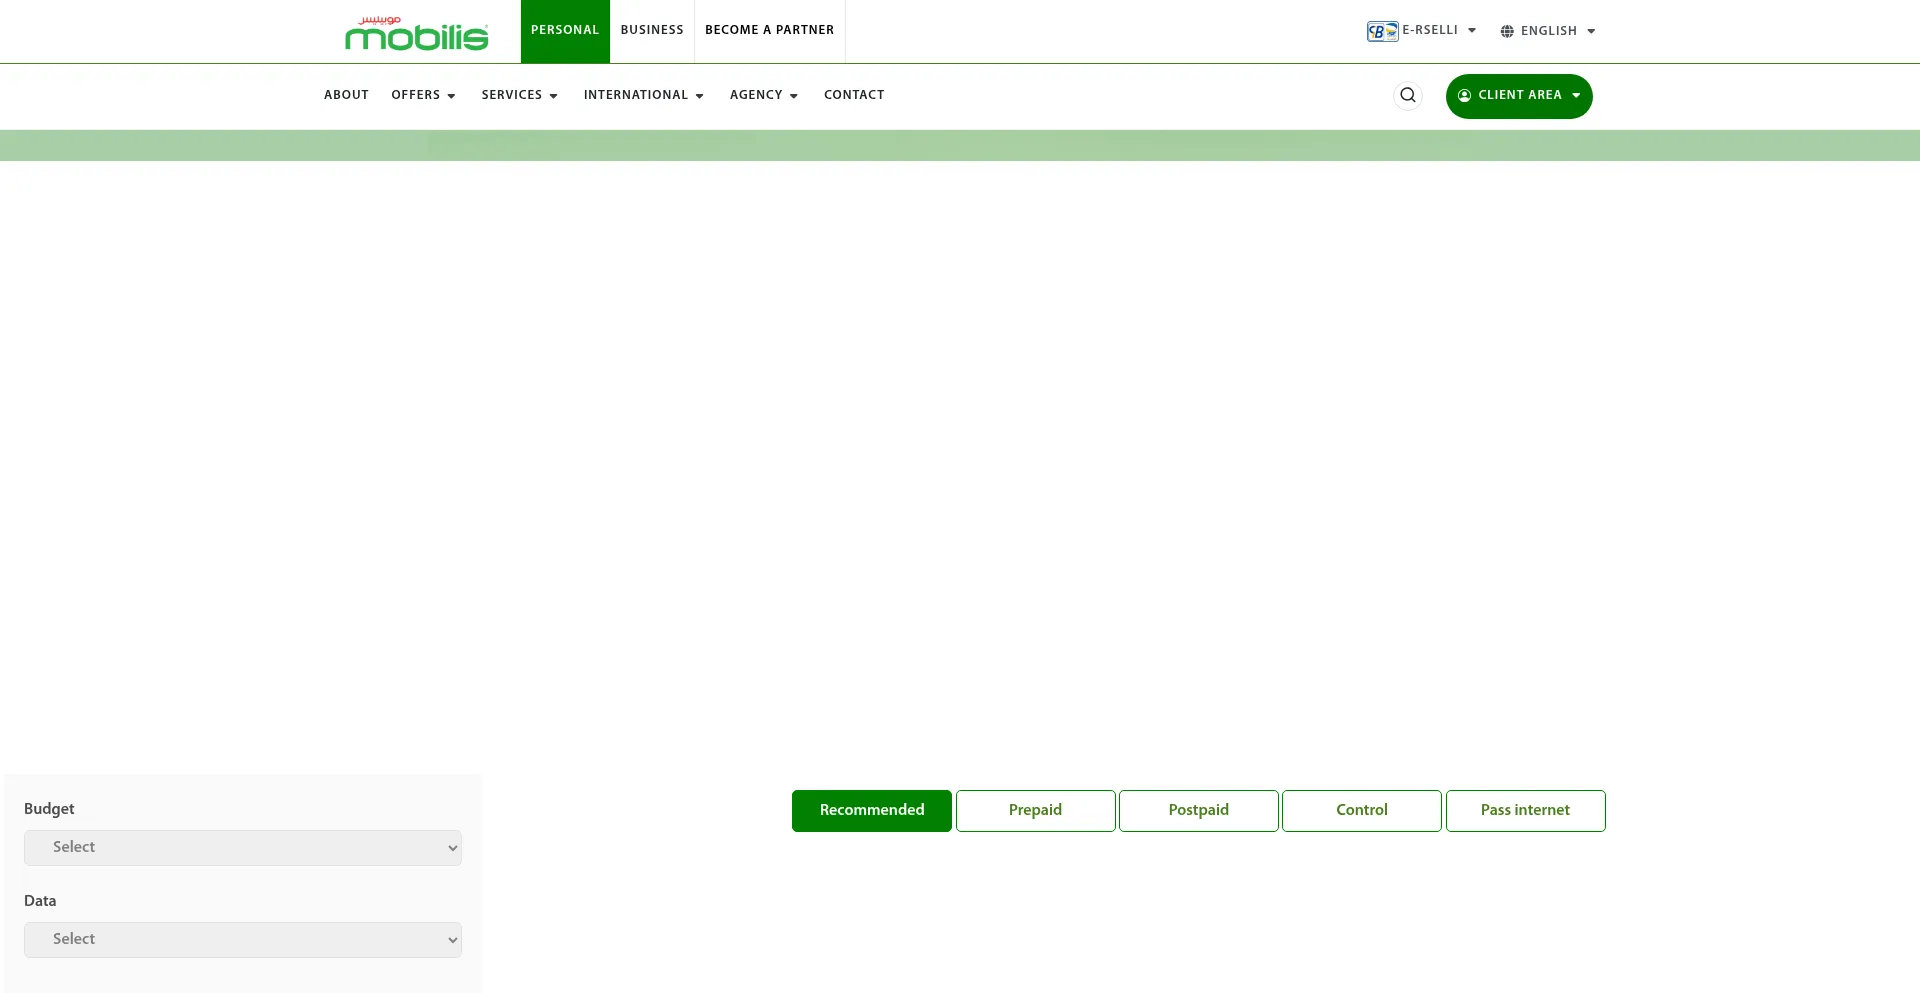Choose the Pass internet filter
Screen dimensions: 1920x993
click(1525, 810)
